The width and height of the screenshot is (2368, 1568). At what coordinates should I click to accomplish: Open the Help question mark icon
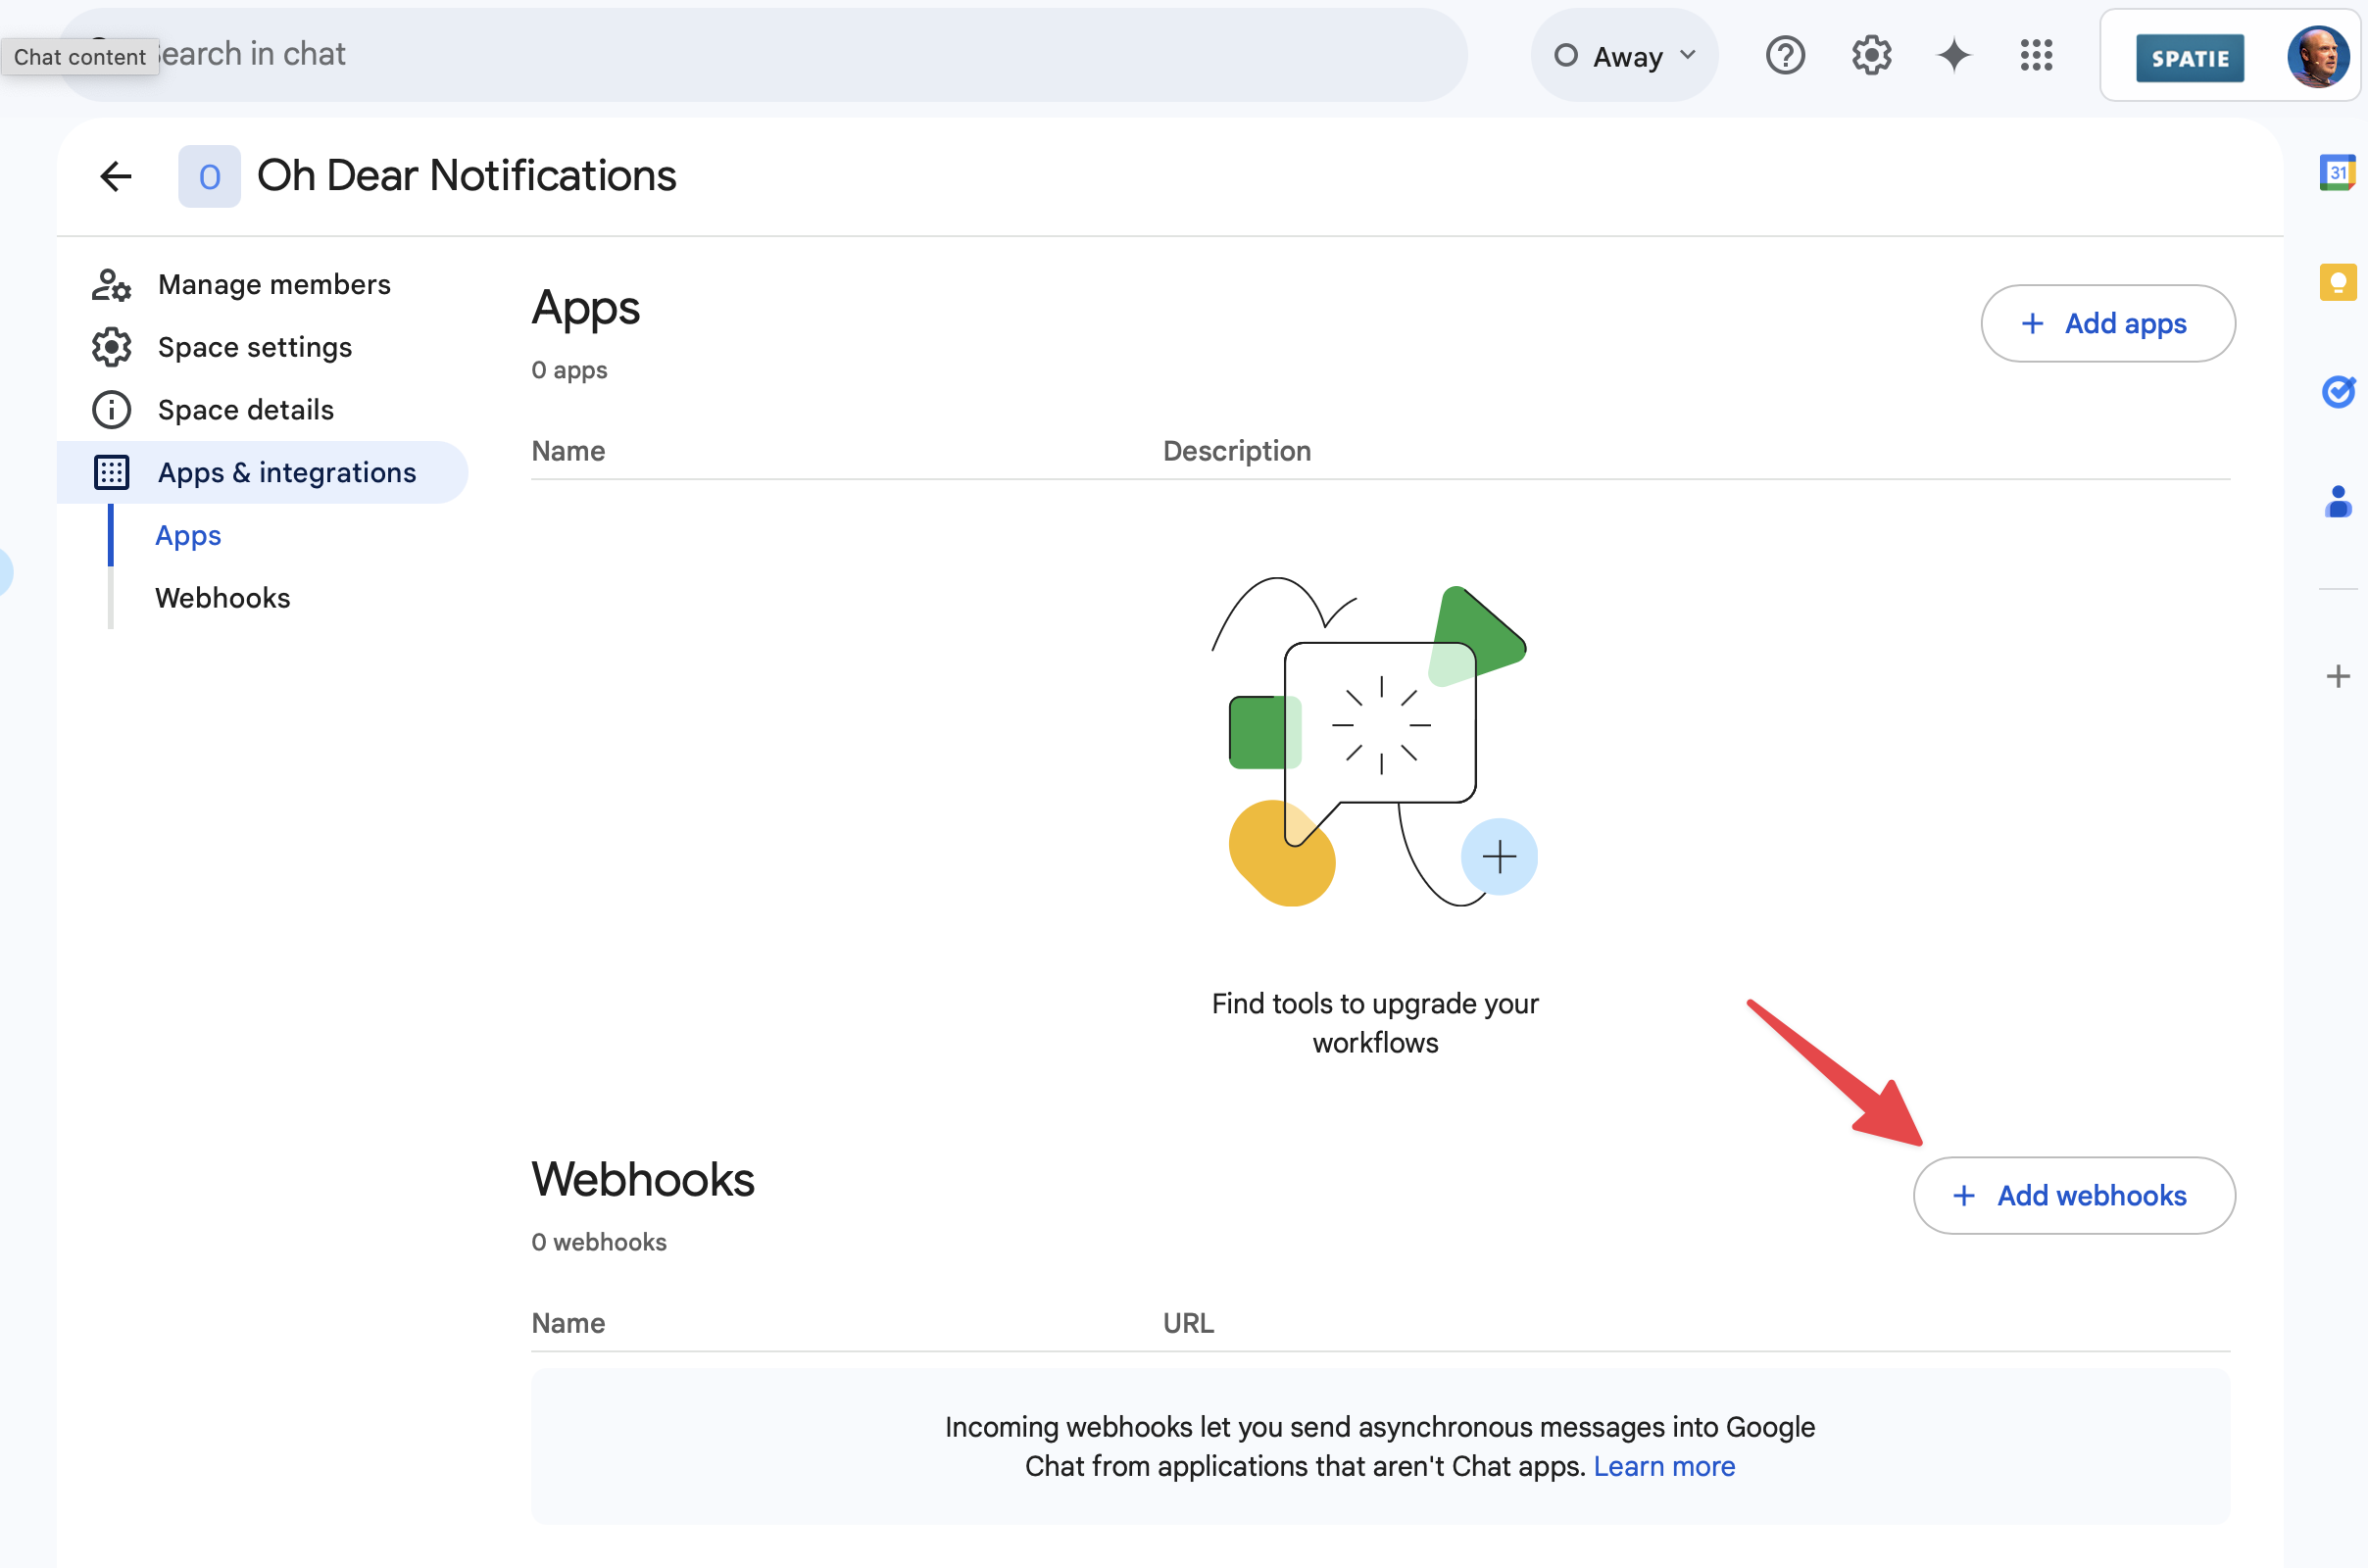pos(1785,55)
